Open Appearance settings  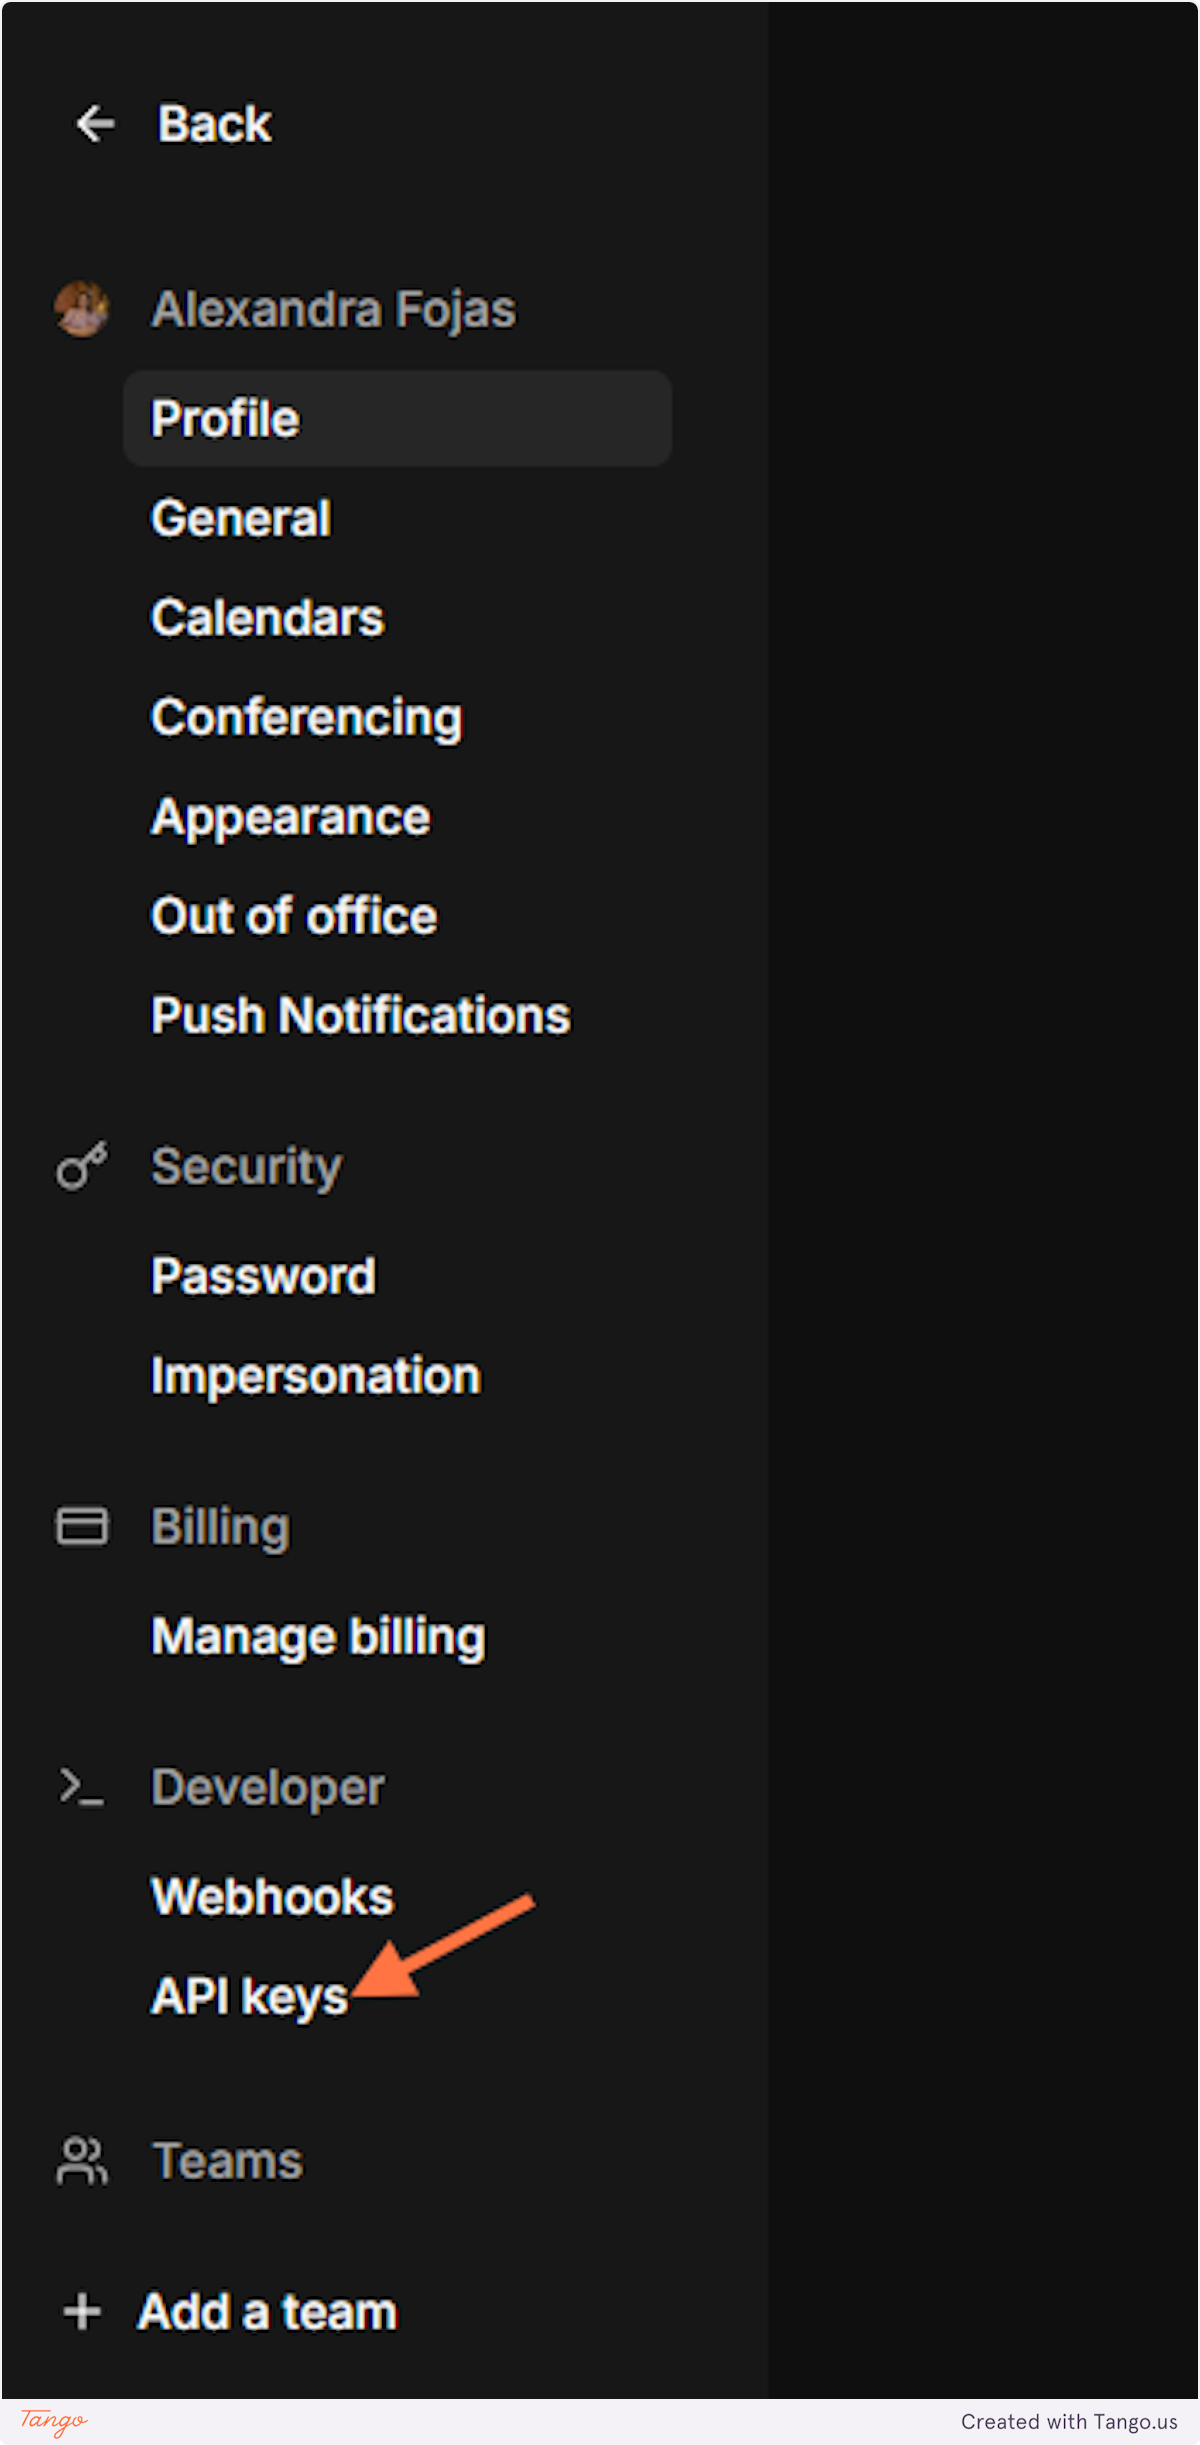point(289,816)
